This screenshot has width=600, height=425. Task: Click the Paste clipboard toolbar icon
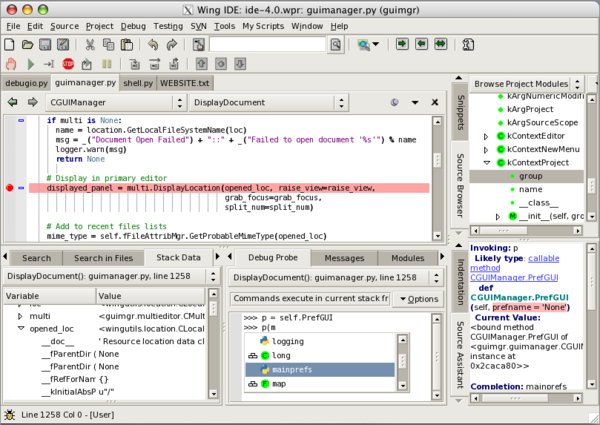pos(127,45)
